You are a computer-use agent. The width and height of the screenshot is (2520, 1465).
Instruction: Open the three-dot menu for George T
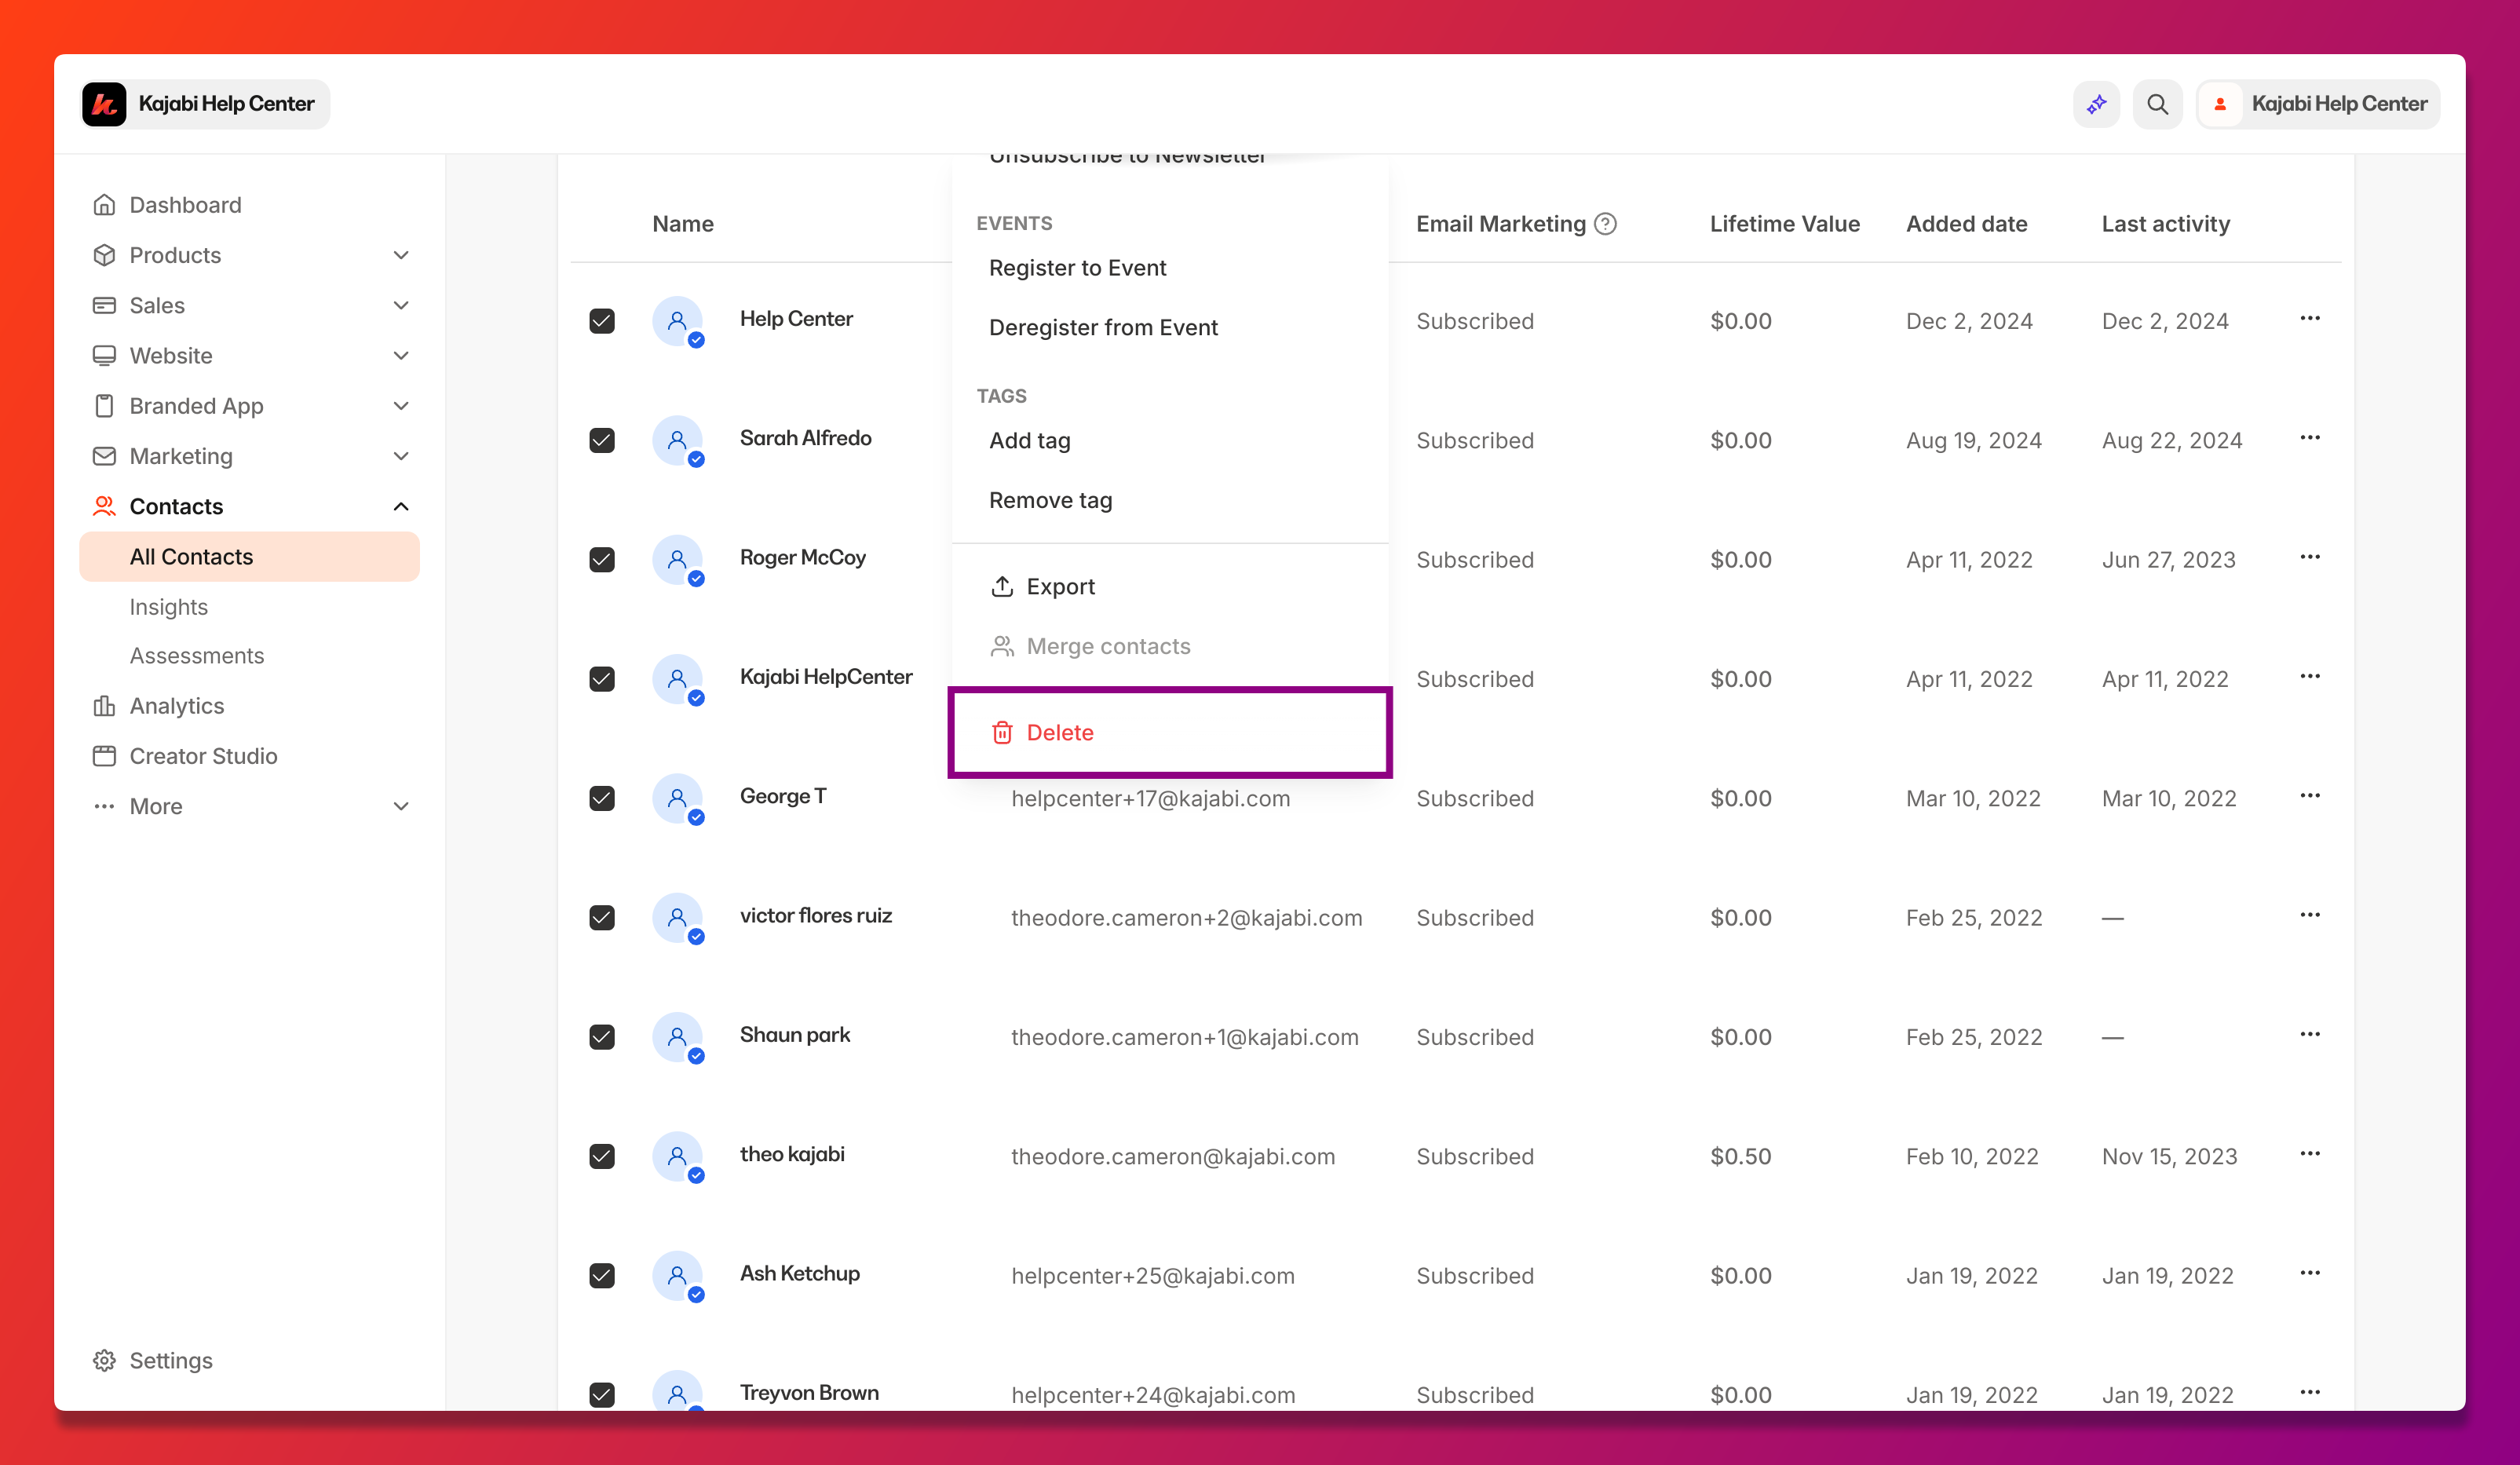tap(2309, 796)
